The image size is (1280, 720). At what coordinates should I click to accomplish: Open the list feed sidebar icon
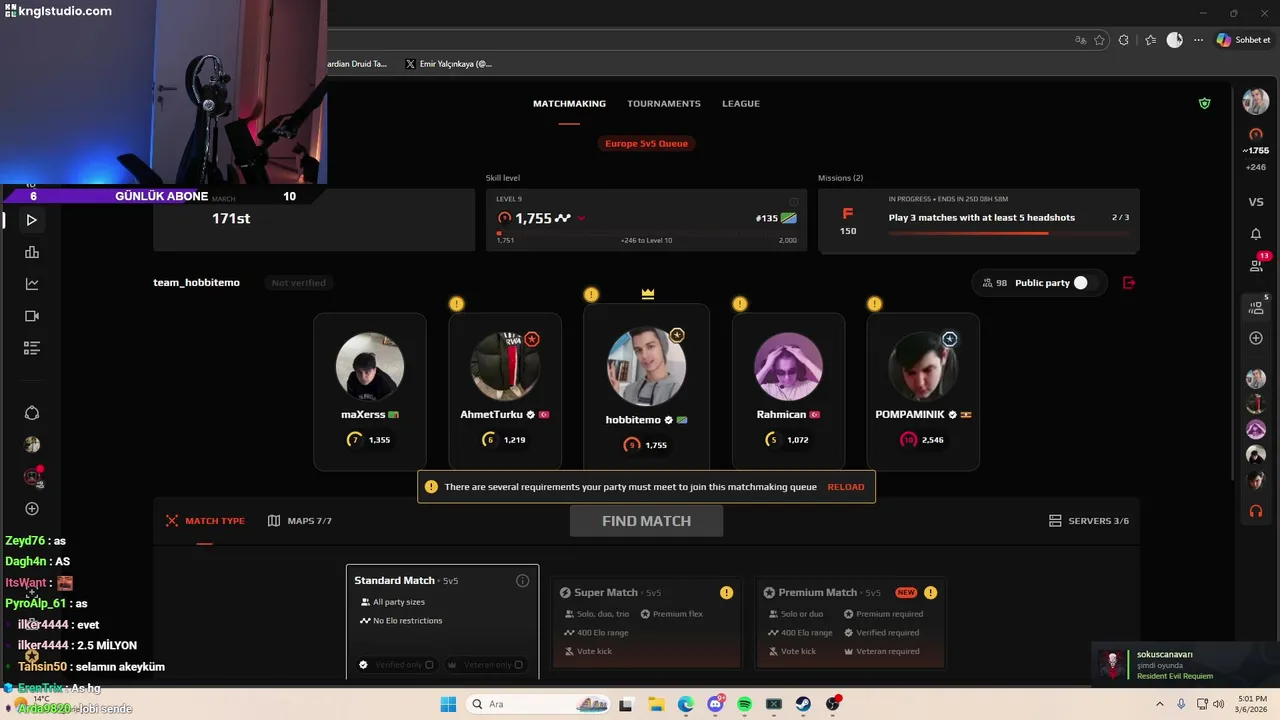coord(32,348)
